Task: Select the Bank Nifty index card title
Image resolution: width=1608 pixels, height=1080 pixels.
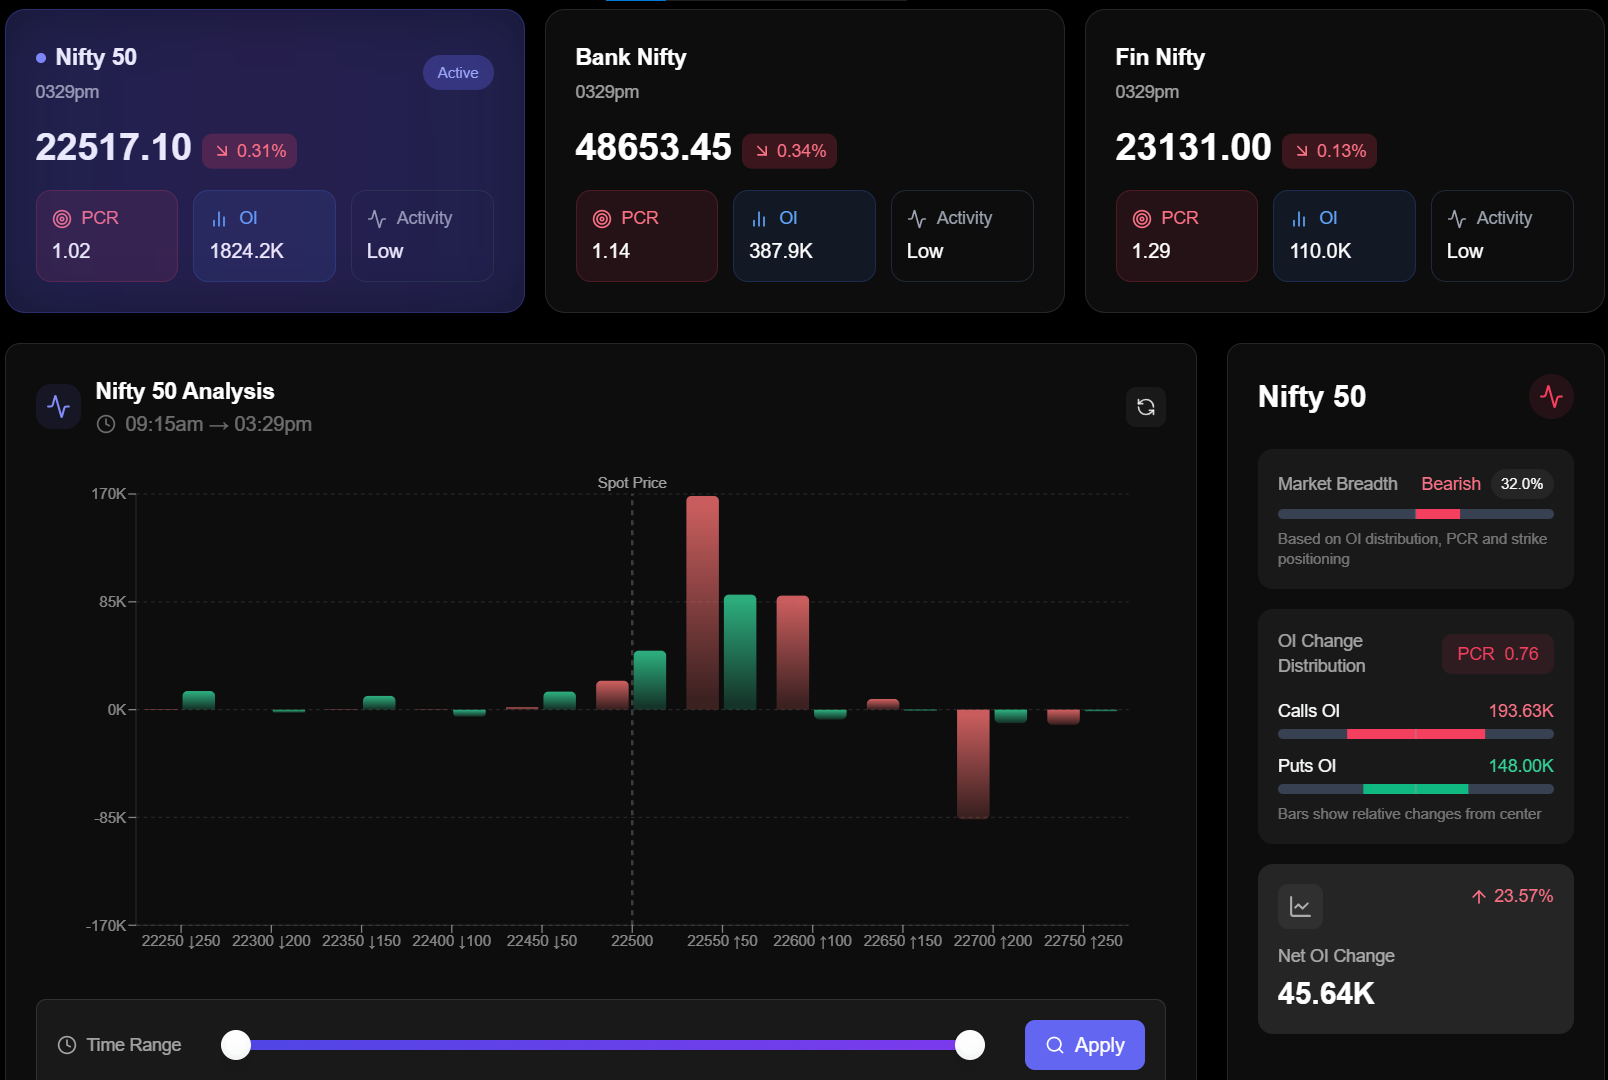Action: [x=631, y=57]
